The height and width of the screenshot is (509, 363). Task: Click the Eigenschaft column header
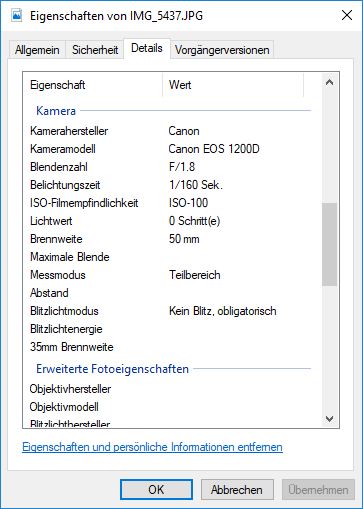[93, 85]
